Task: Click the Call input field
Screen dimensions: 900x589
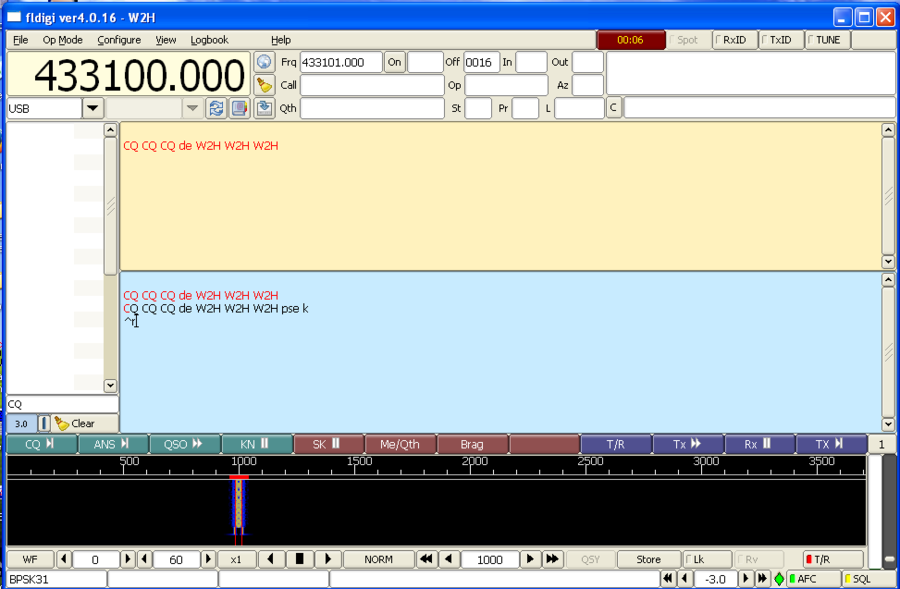Action: click(371, 85)
